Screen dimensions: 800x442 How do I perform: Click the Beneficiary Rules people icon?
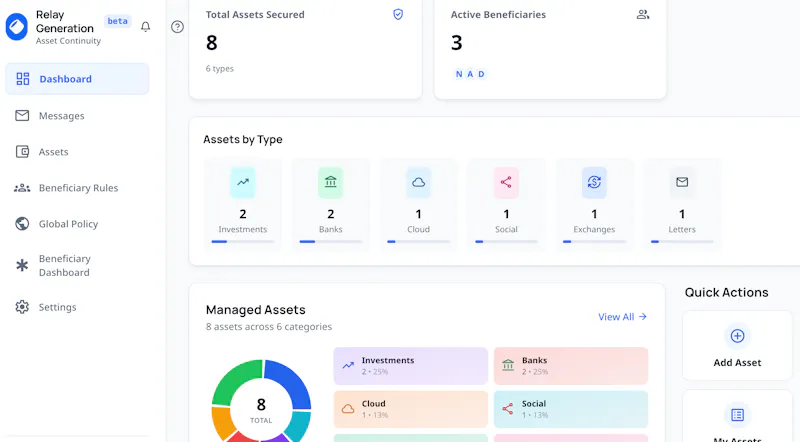[22, 188]
